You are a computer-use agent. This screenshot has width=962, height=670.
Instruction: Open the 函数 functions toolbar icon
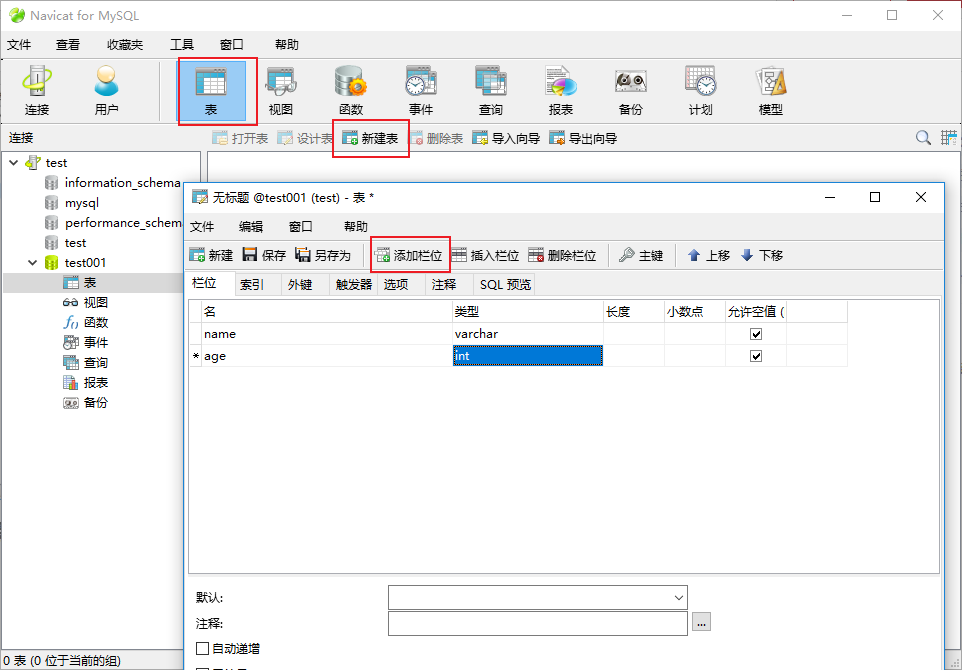pyautogui.click(x=351, y=91)
